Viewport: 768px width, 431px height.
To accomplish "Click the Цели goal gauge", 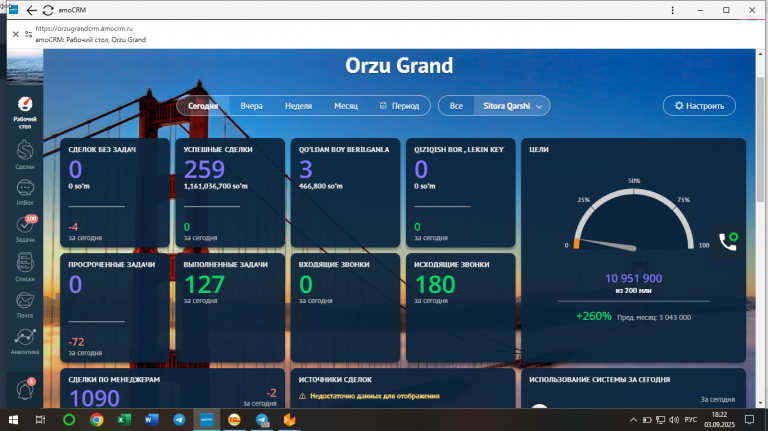I will point(634,218).
